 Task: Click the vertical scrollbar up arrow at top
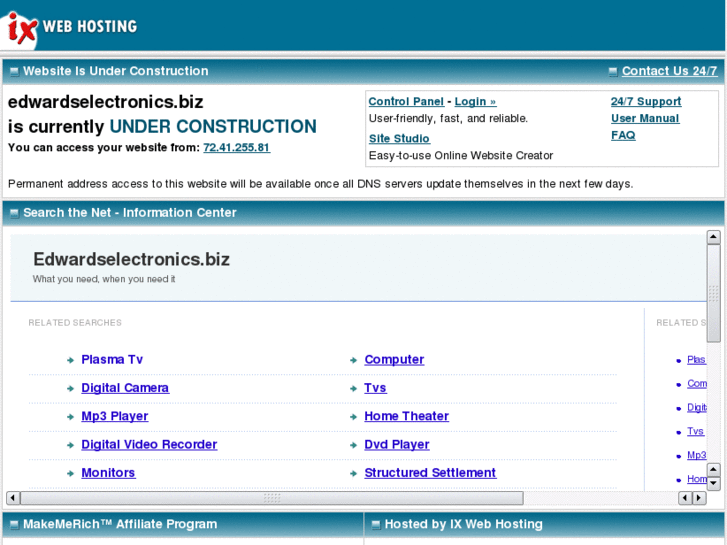[x=714, y=237]
